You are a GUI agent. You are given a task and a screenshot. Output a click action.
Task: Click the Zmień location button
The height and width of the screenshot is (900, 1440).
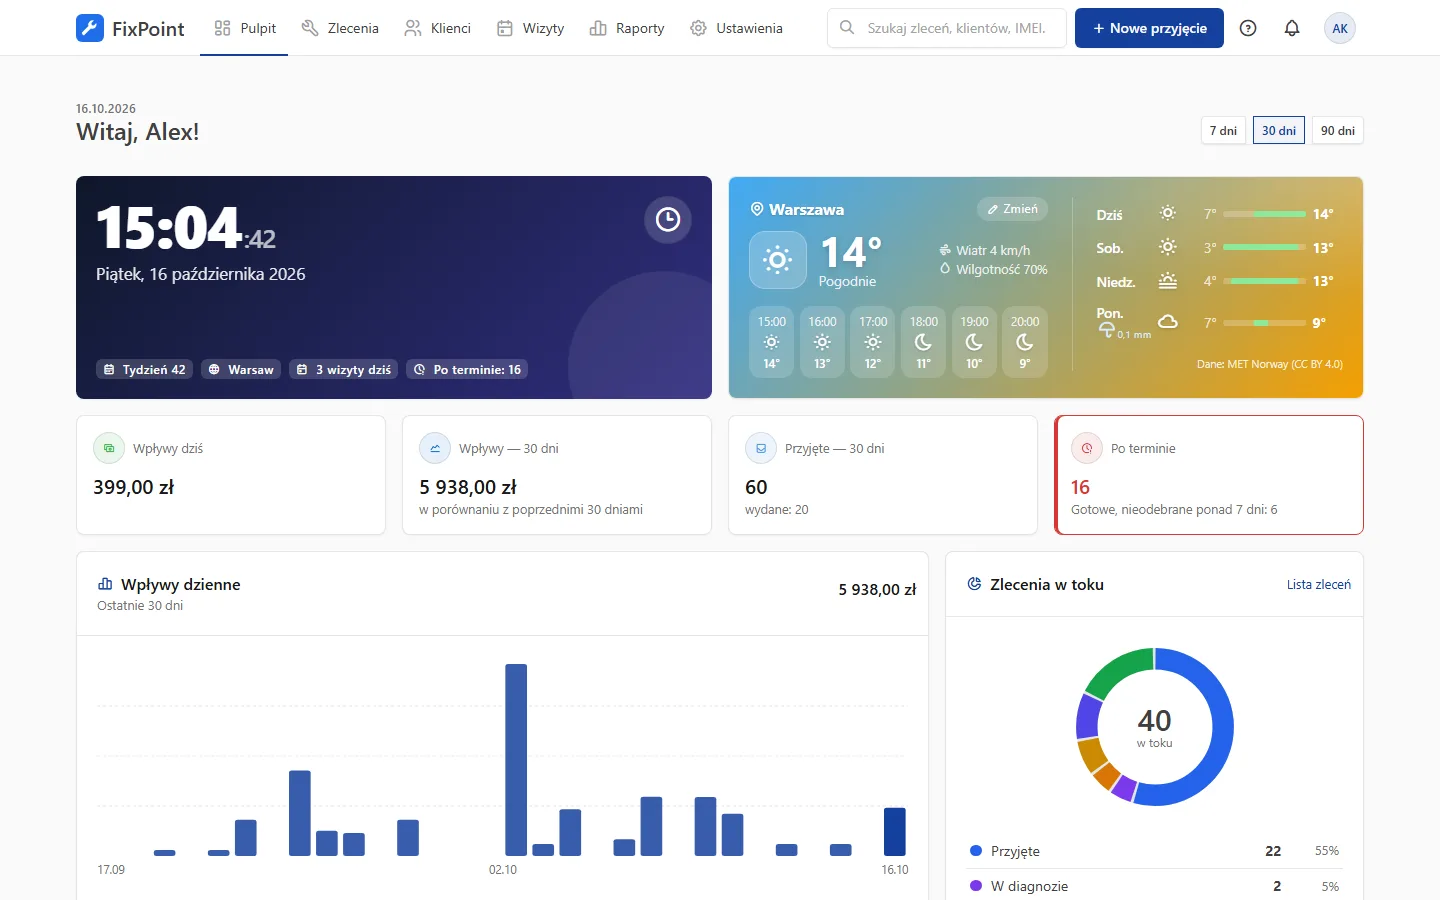(1012, 209)
